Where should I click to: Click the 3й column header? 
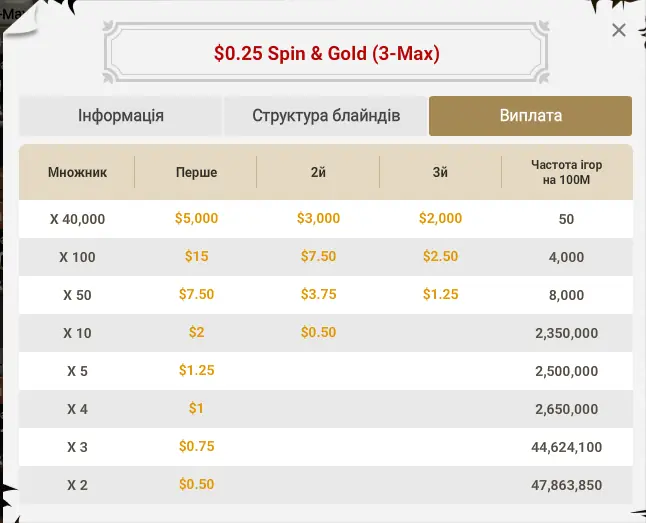pos(440,172)
